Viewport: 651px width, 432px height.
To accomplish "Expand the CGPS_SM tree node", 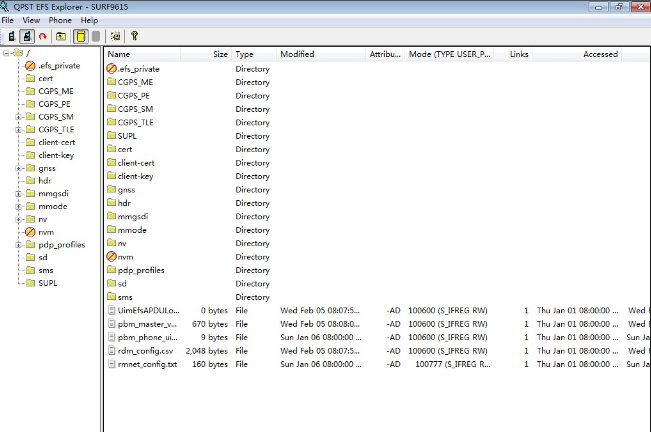I will tap(18, 117).
